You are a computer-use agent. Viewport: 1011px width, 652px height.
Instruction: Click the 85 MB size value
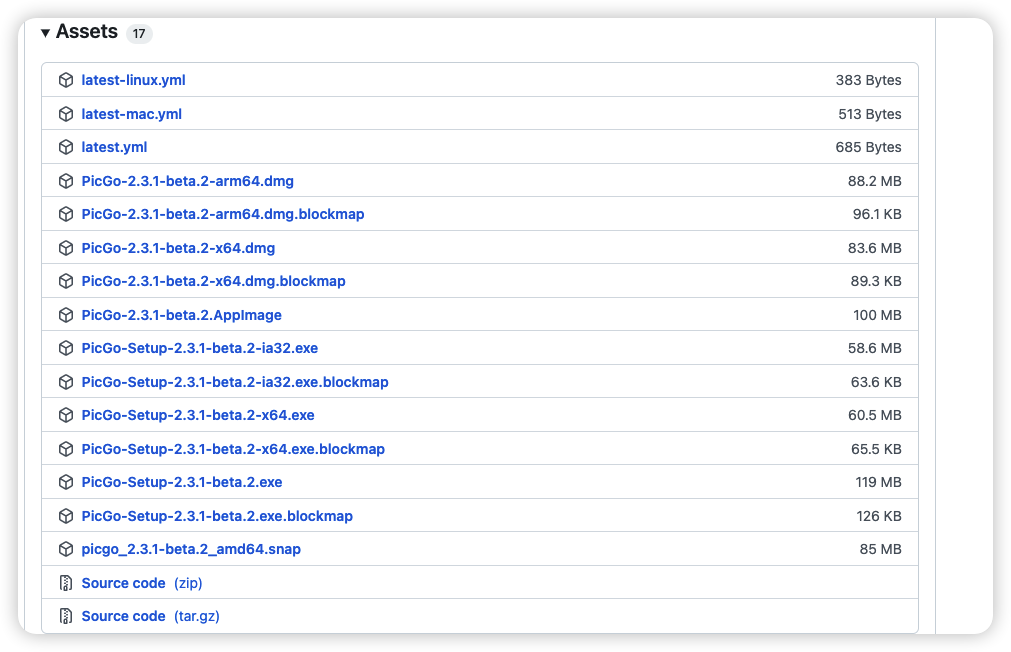(881, 549)
